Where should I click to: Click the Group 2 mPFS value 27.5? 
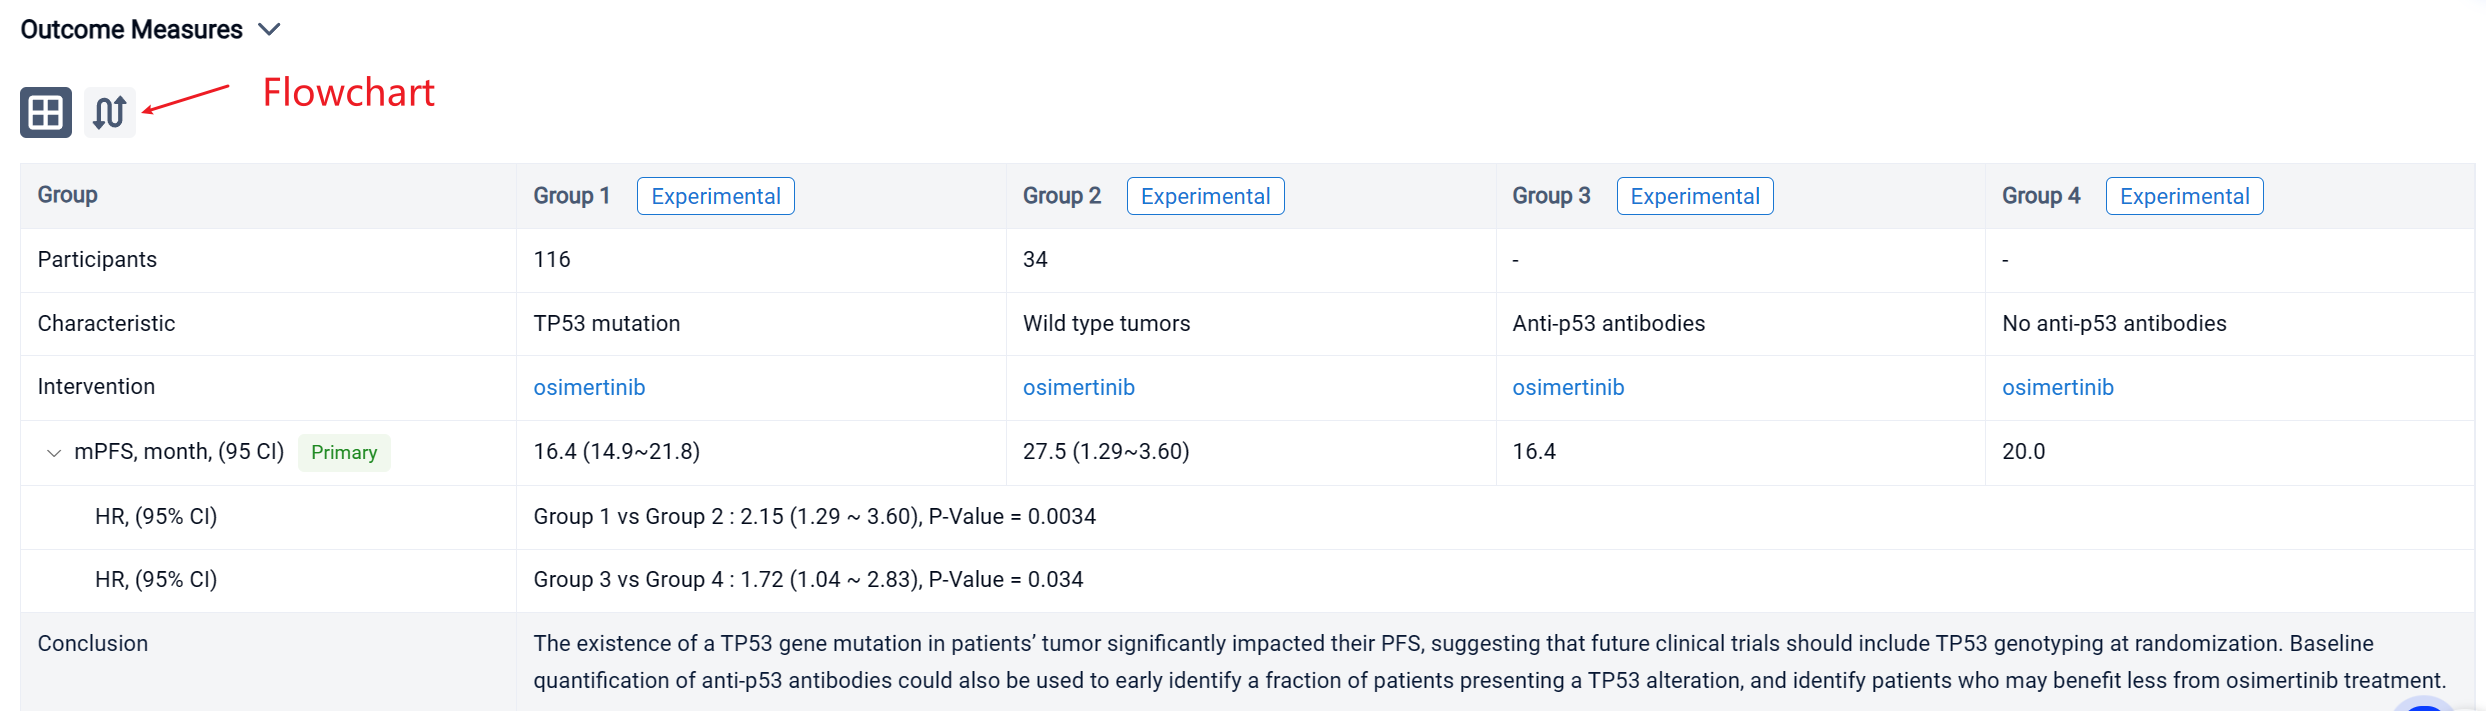1105,452
